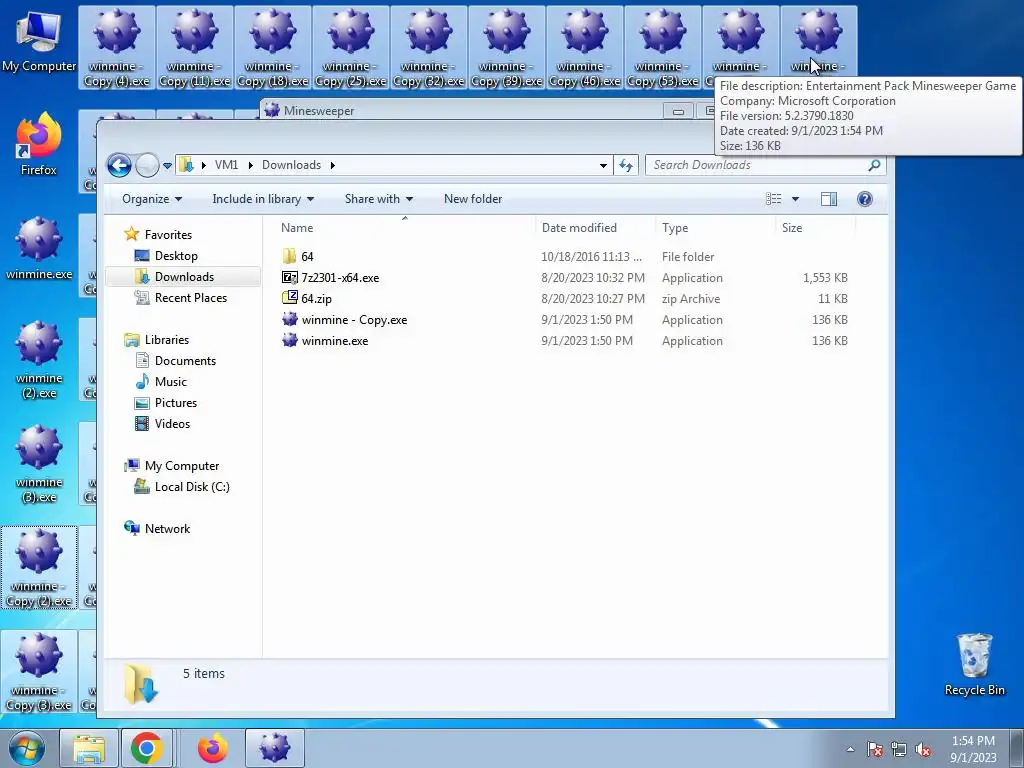Select winmine - Copy (2).exe desktop icon
1024x768 pixels.
pos(39,568)
